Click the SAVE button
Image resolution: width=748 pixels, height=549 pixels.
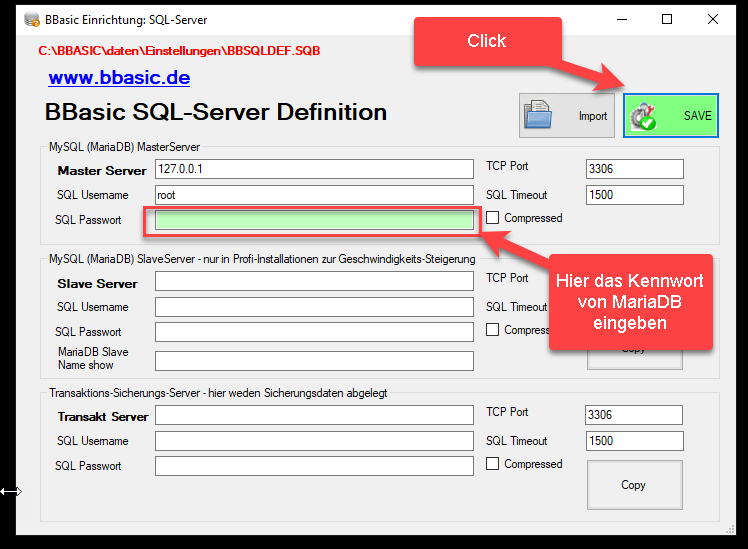pyautogui.click(x=670, y=115)
